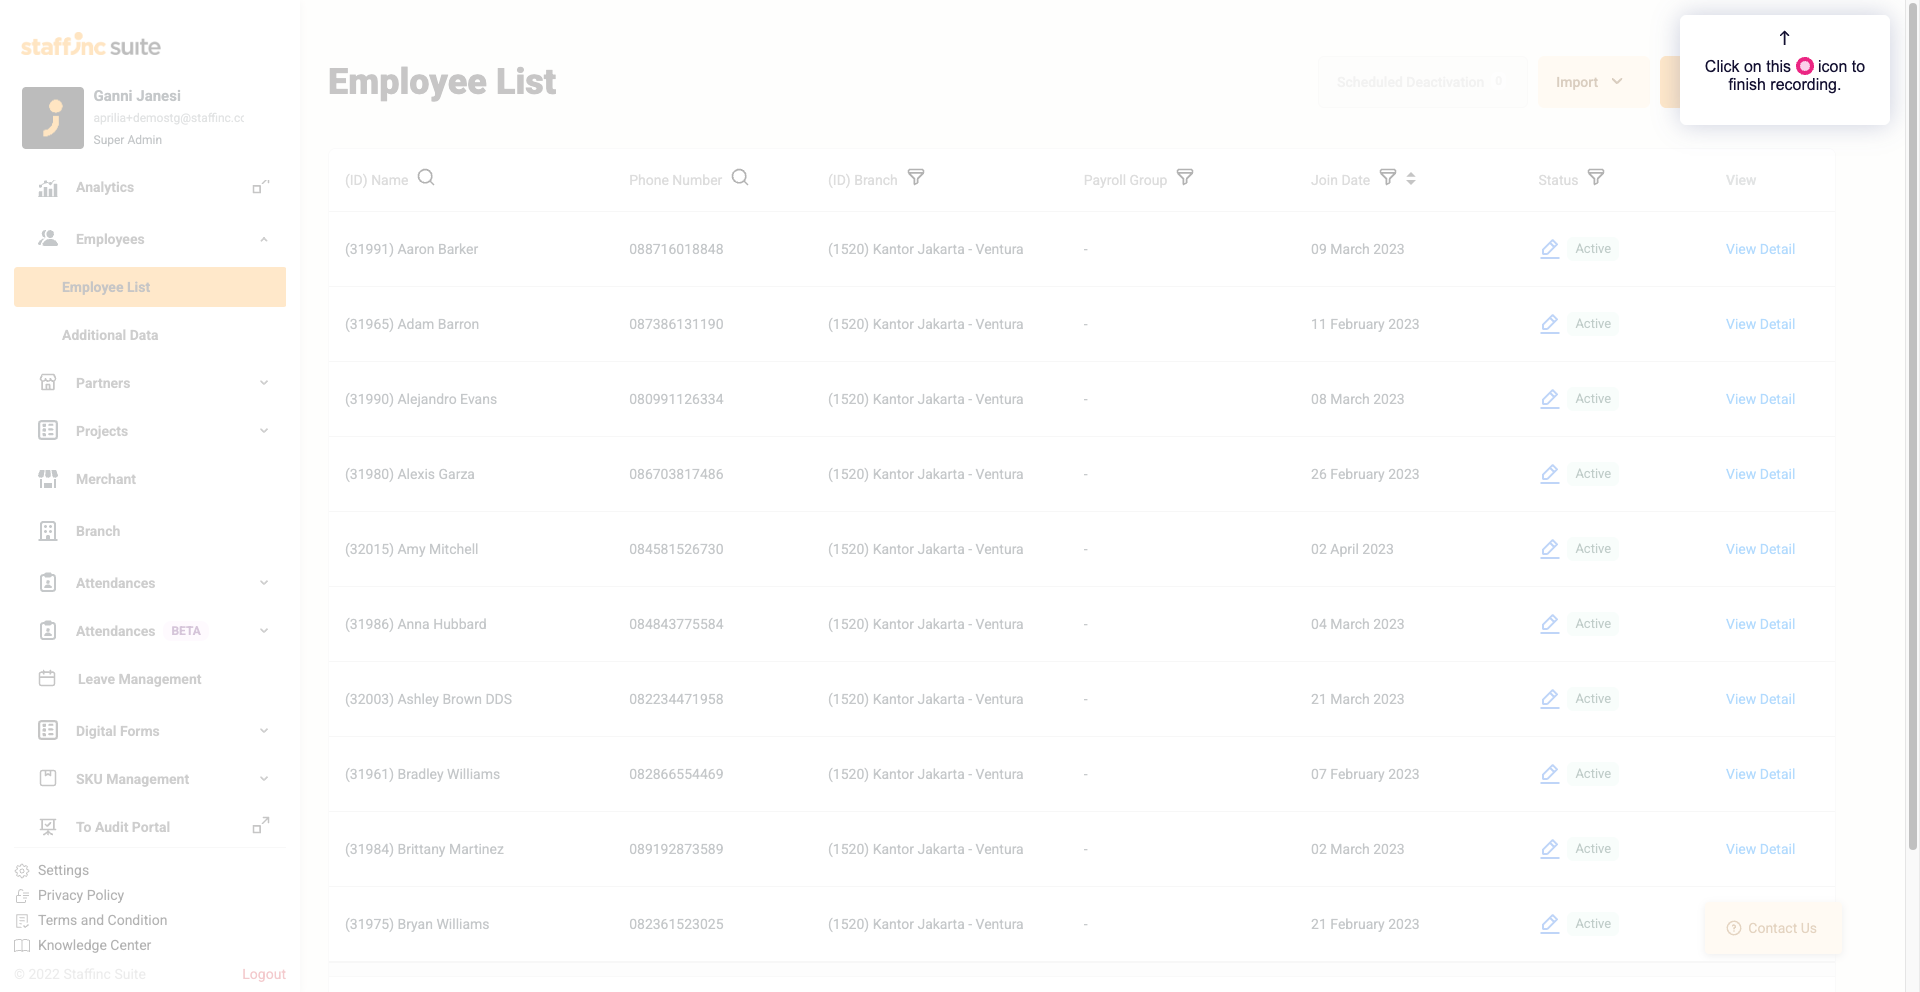Open the Branch sidebar item
Image resolution: width=1920 pixels, height=992 pixels.
[x=98, y=531]
